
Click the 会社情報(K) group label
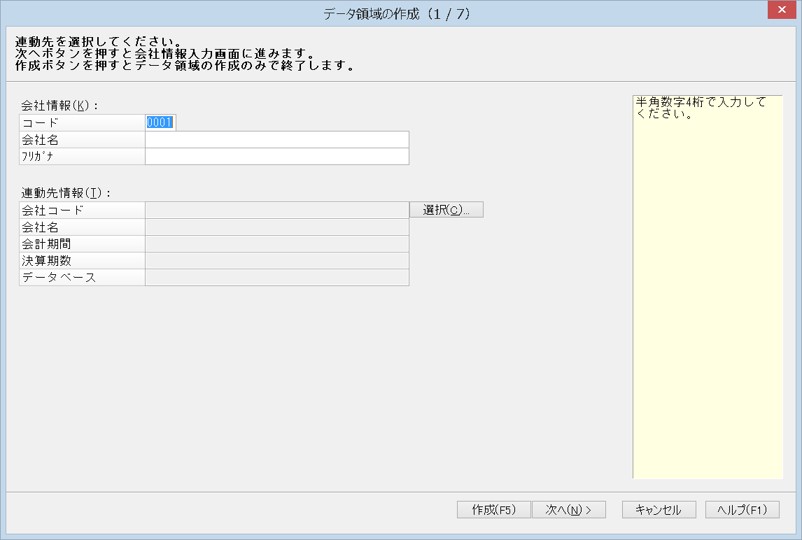click(x=59, y=106)
